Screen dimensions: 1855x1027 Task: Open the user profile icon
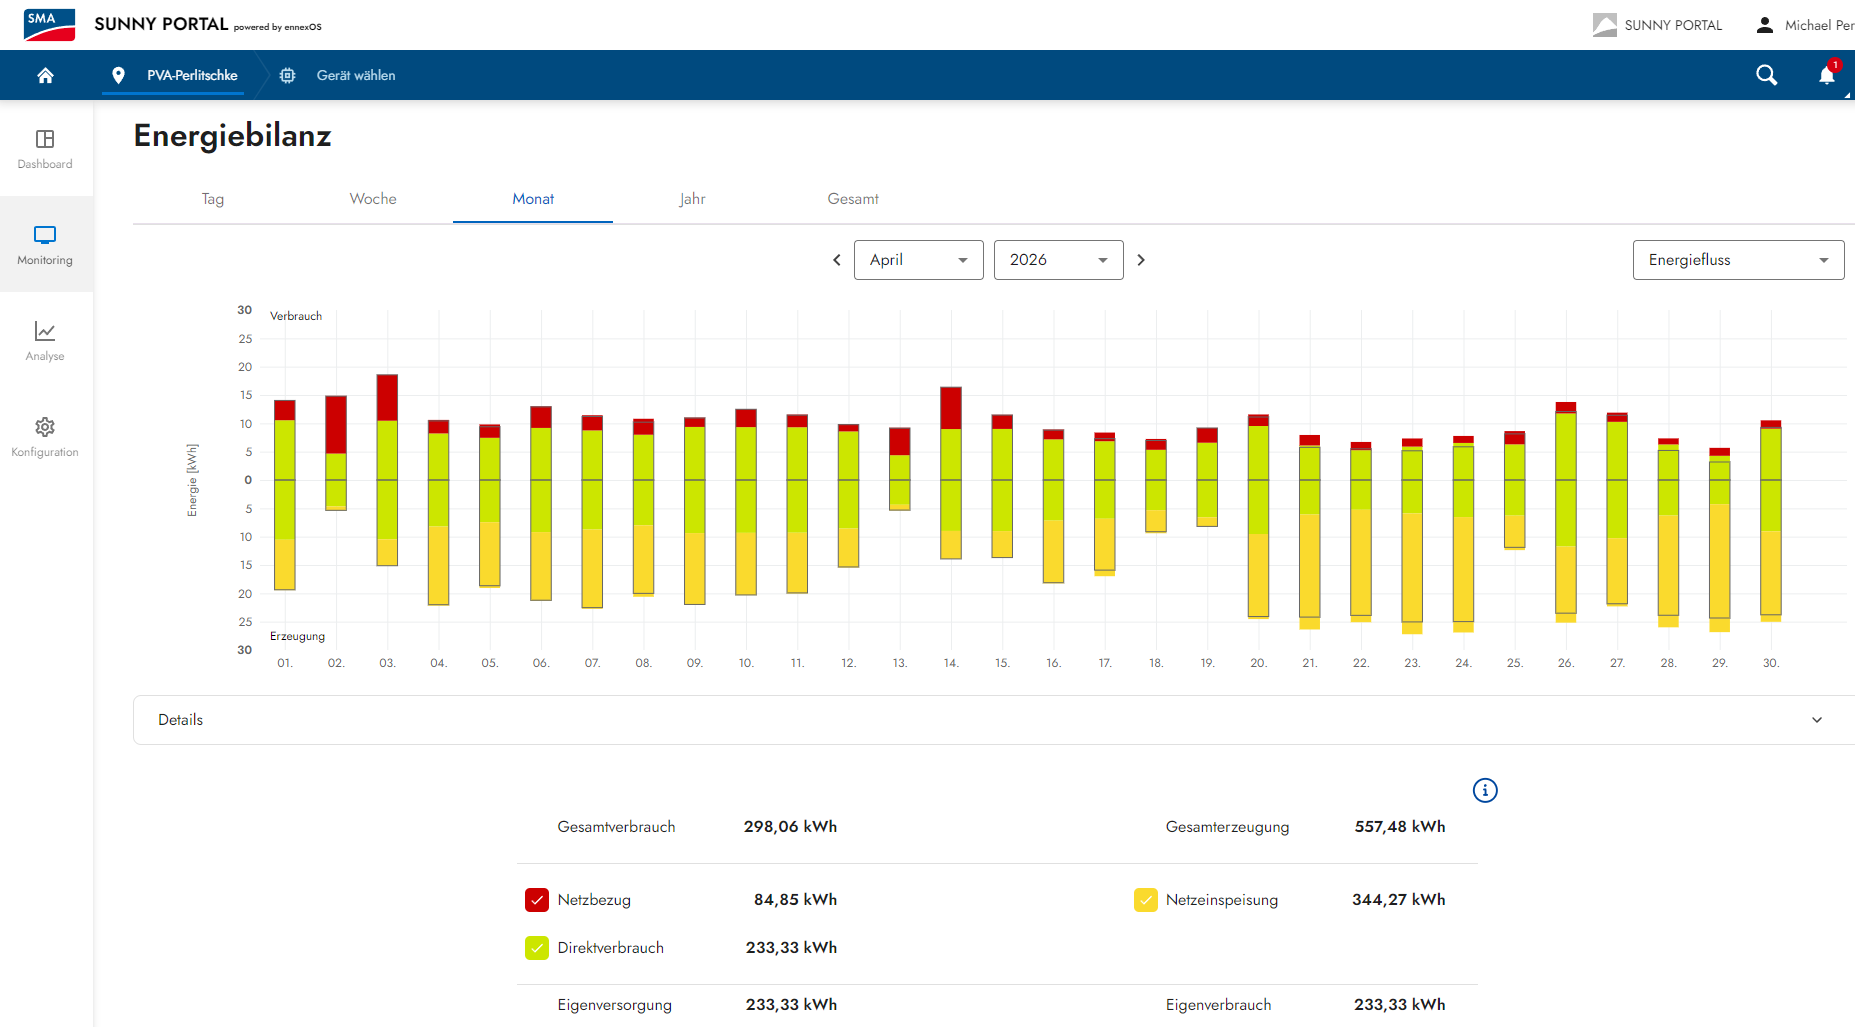[x=1765, y=25]
